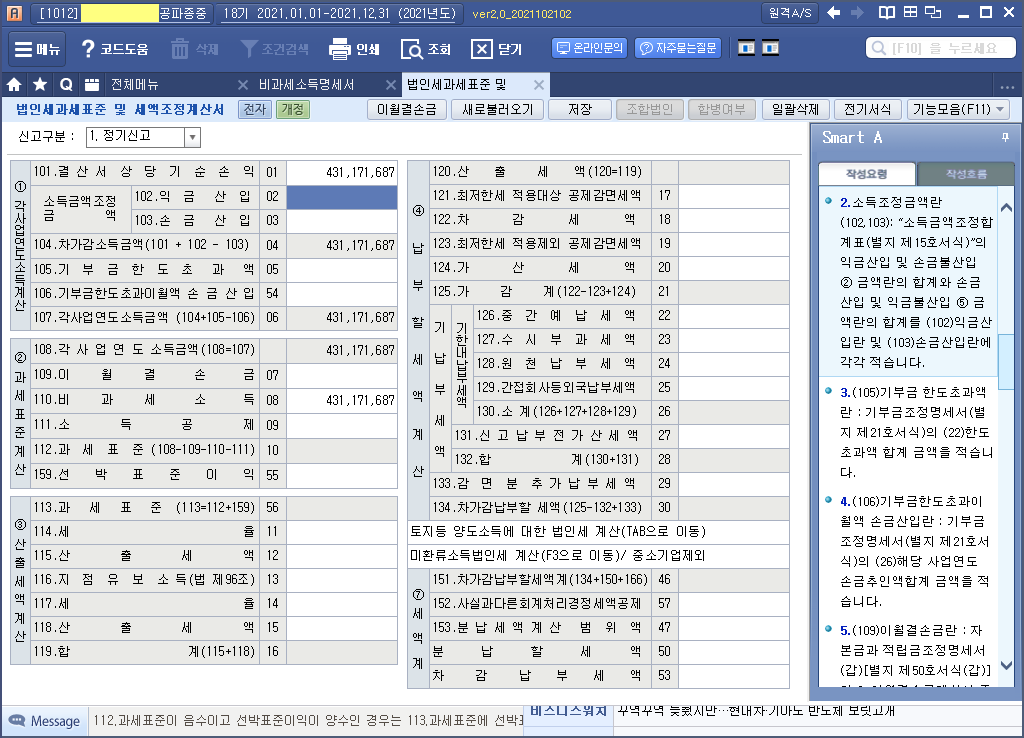Open the window list icon
The image size is (1024, 738).
tap(91, 84)
